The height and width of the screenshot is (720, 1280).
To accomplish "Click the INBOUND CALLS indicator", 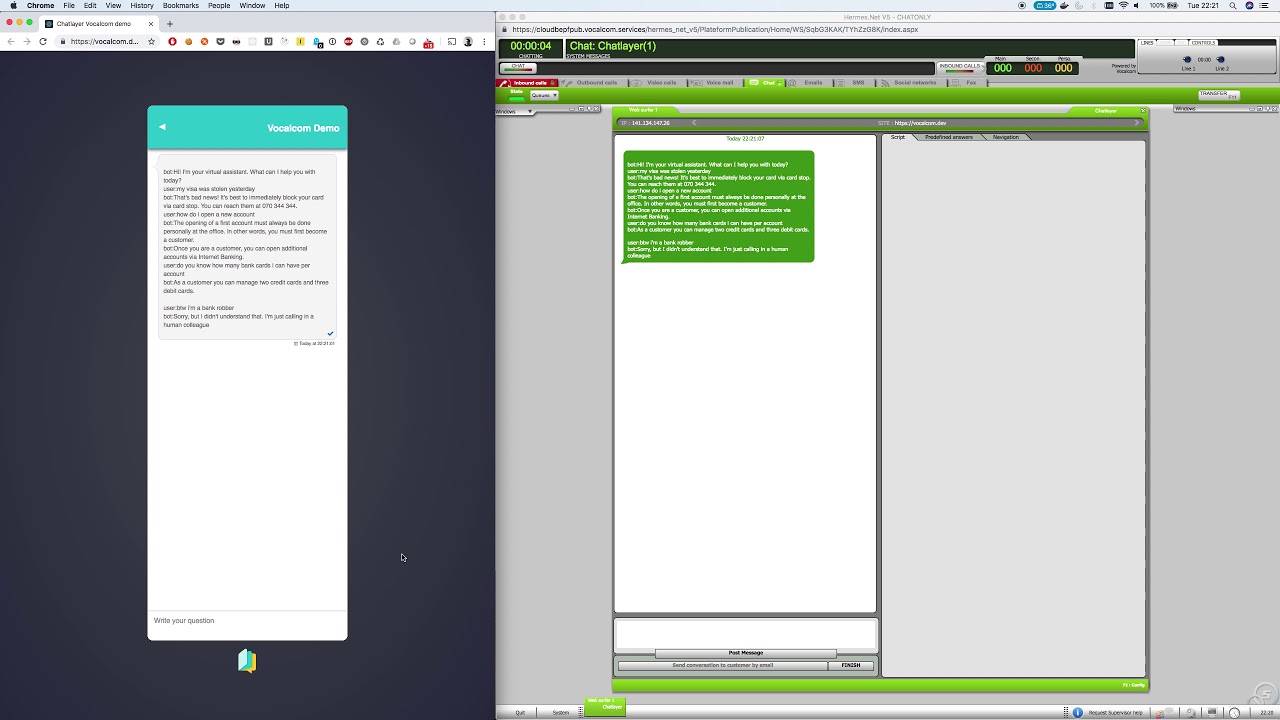I will [960, 67].
